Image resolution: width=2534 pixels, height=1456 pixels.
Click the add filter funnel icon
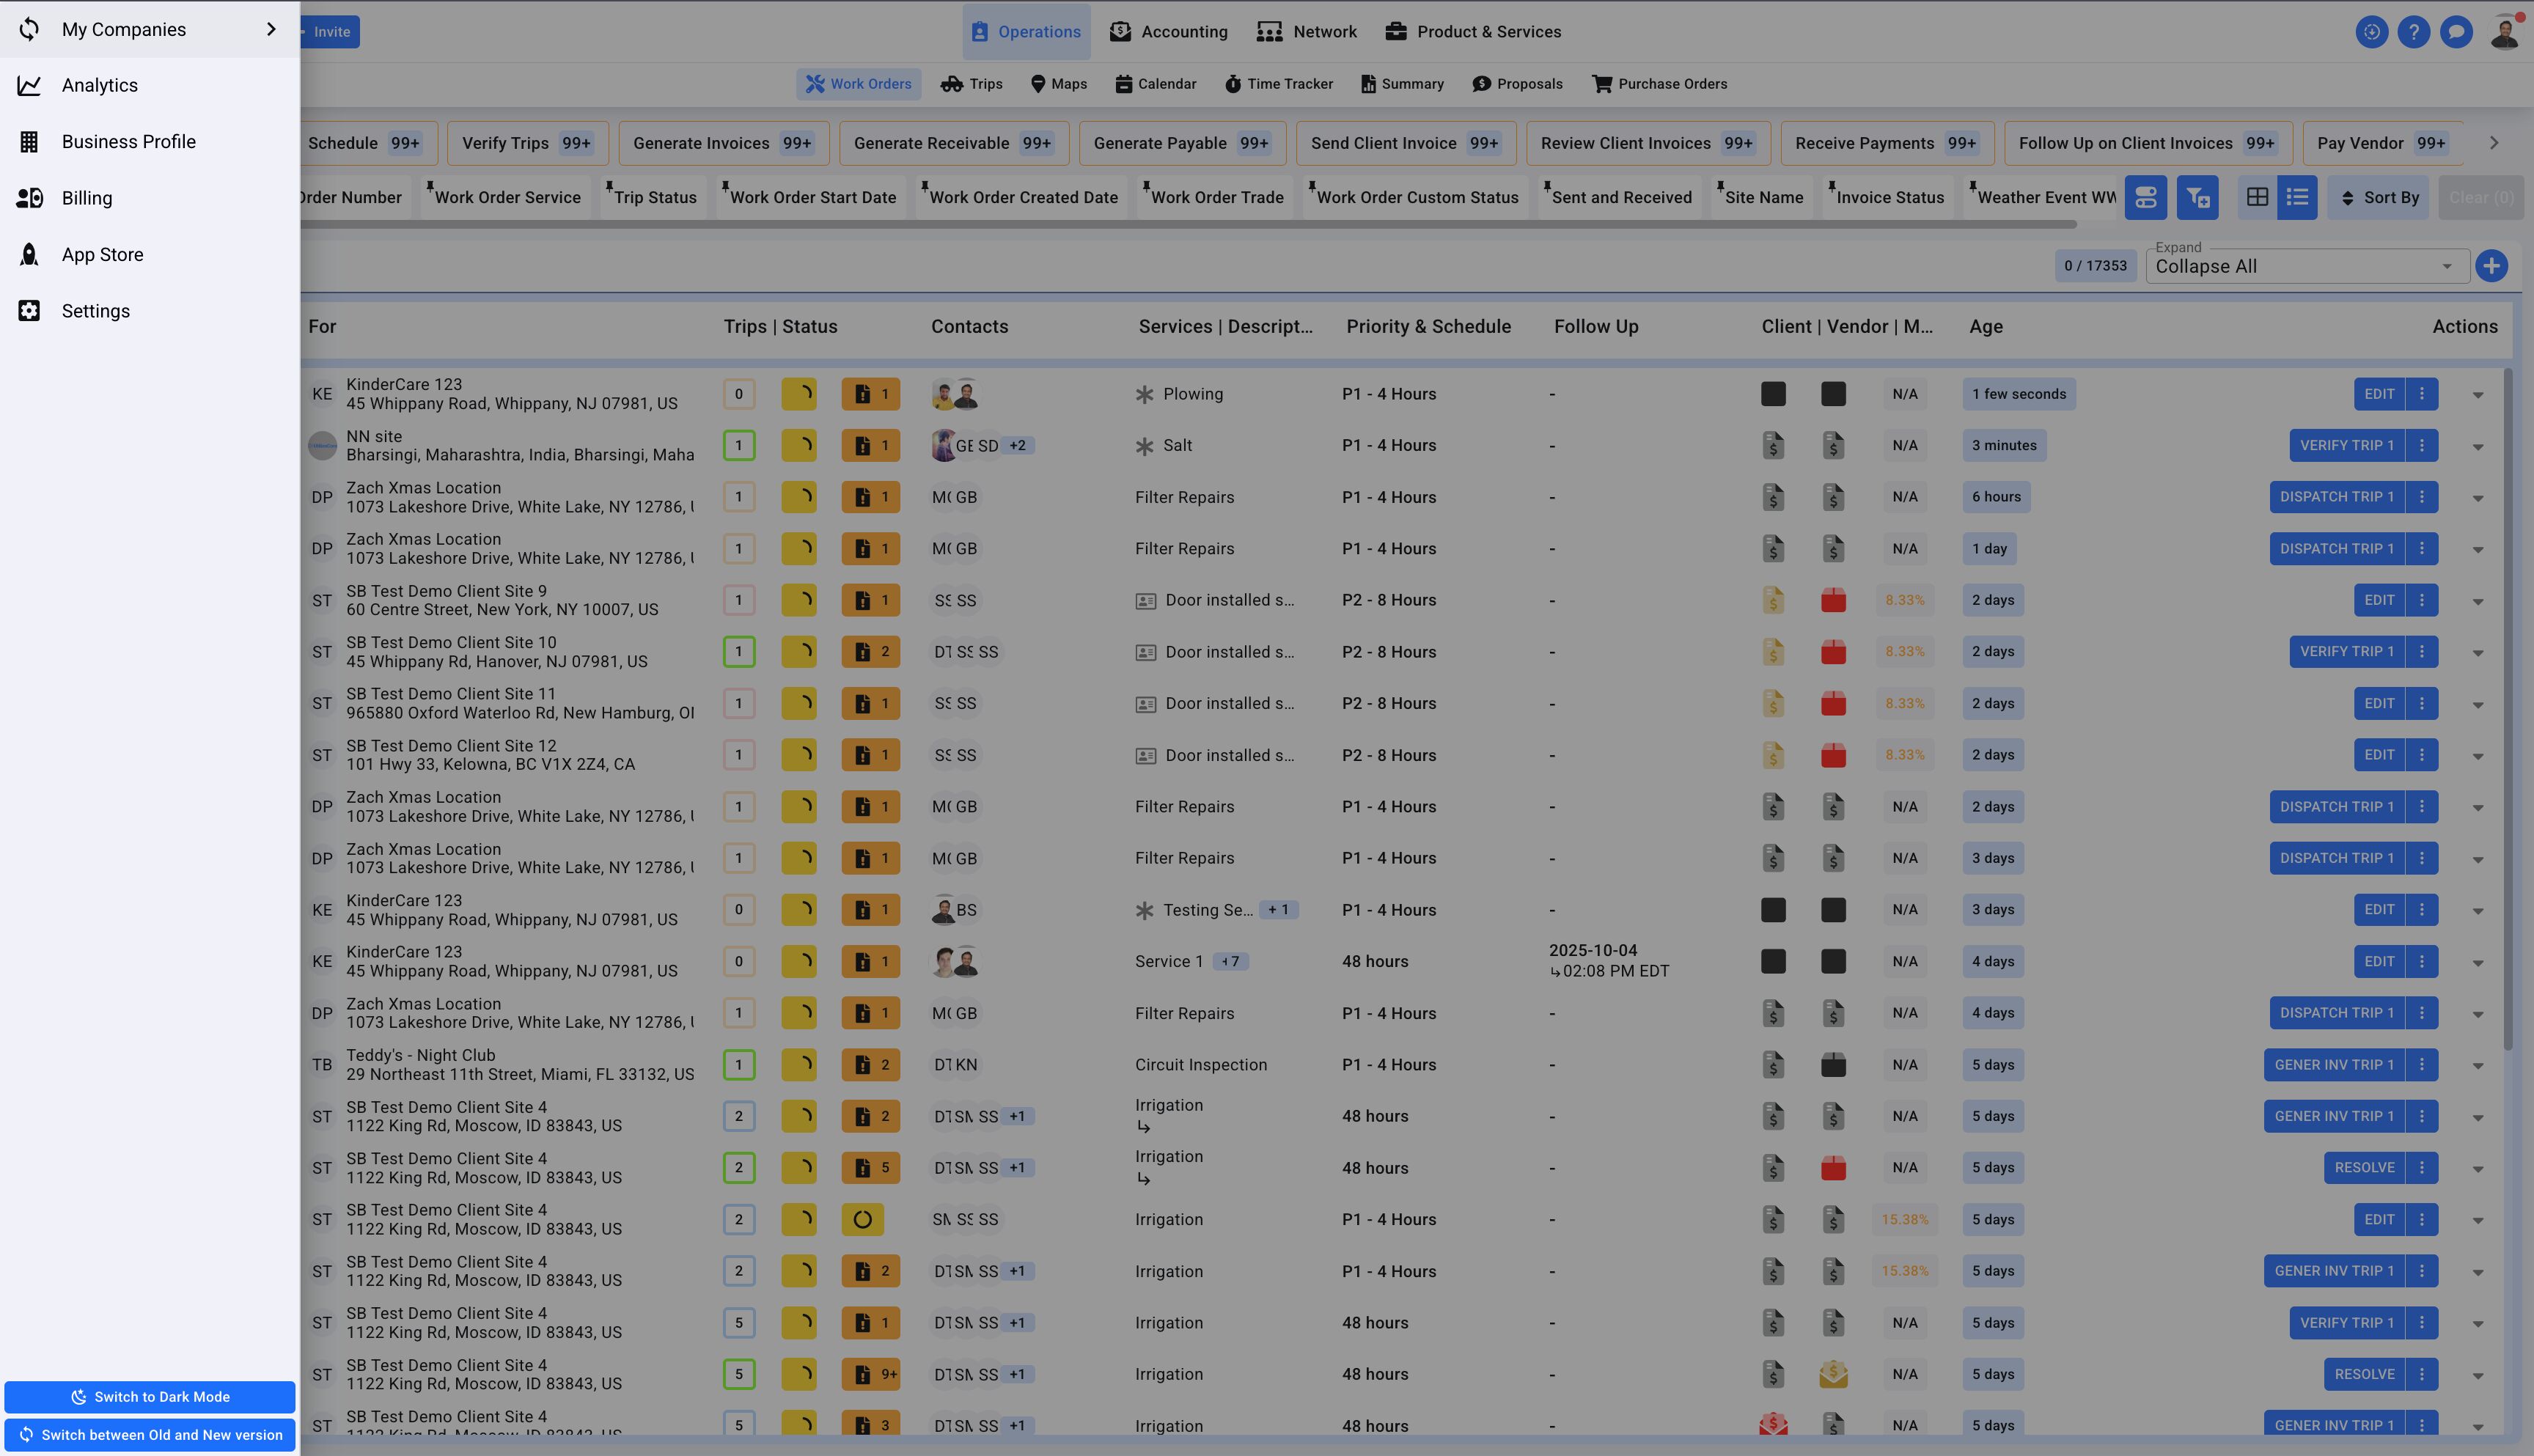(x=2197, y=197)
